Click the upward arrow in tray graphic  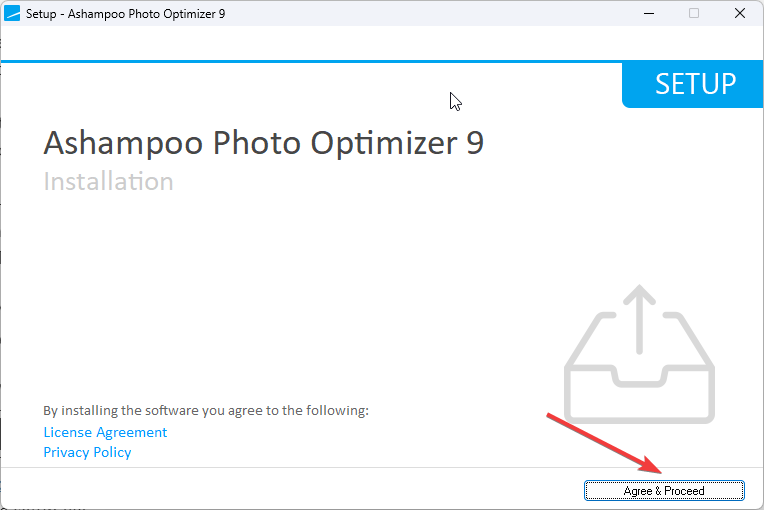[639, 319]
